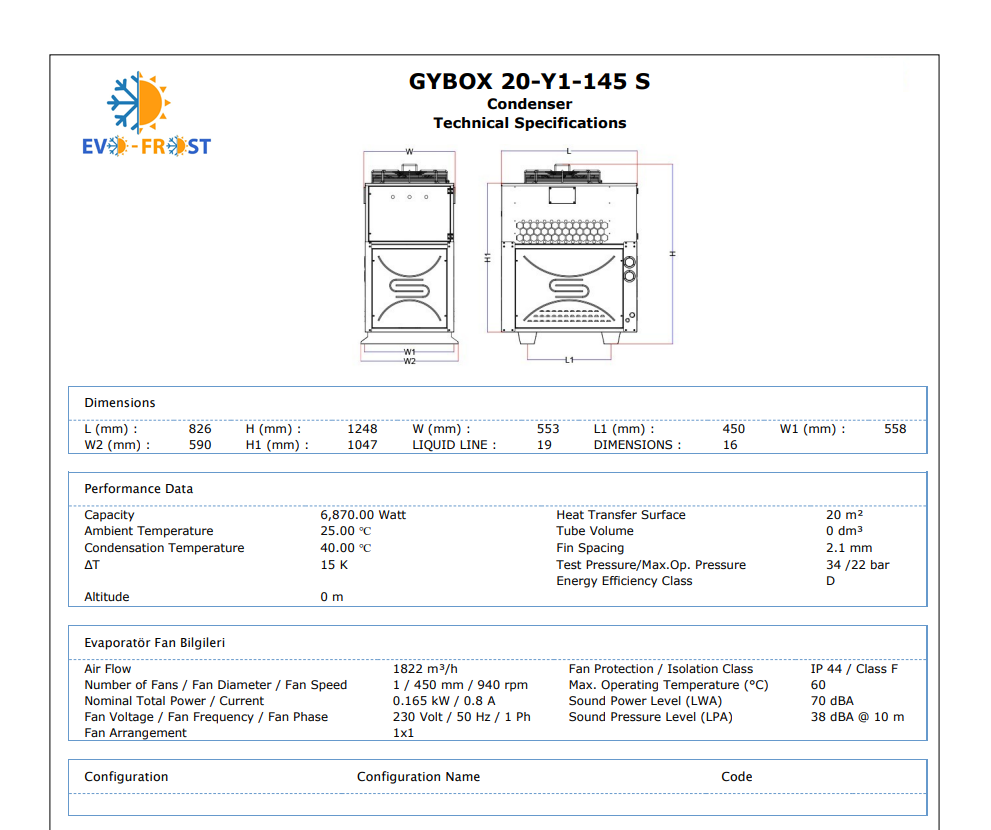This screenshot has height=830, width=991.
Task: Click the DIMENSIONS value 16
Action: [x=730, y=445]
